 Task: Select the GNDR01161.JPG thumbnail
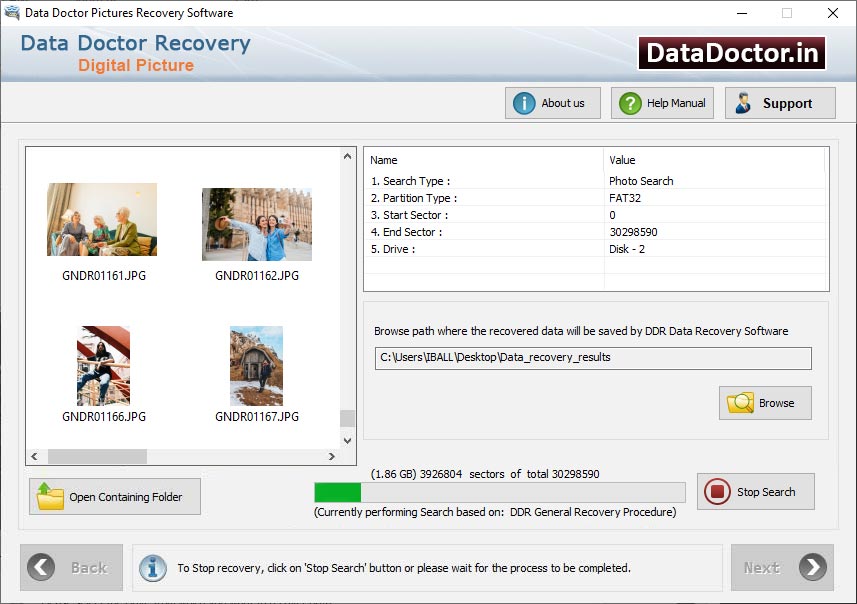(102, 218)
